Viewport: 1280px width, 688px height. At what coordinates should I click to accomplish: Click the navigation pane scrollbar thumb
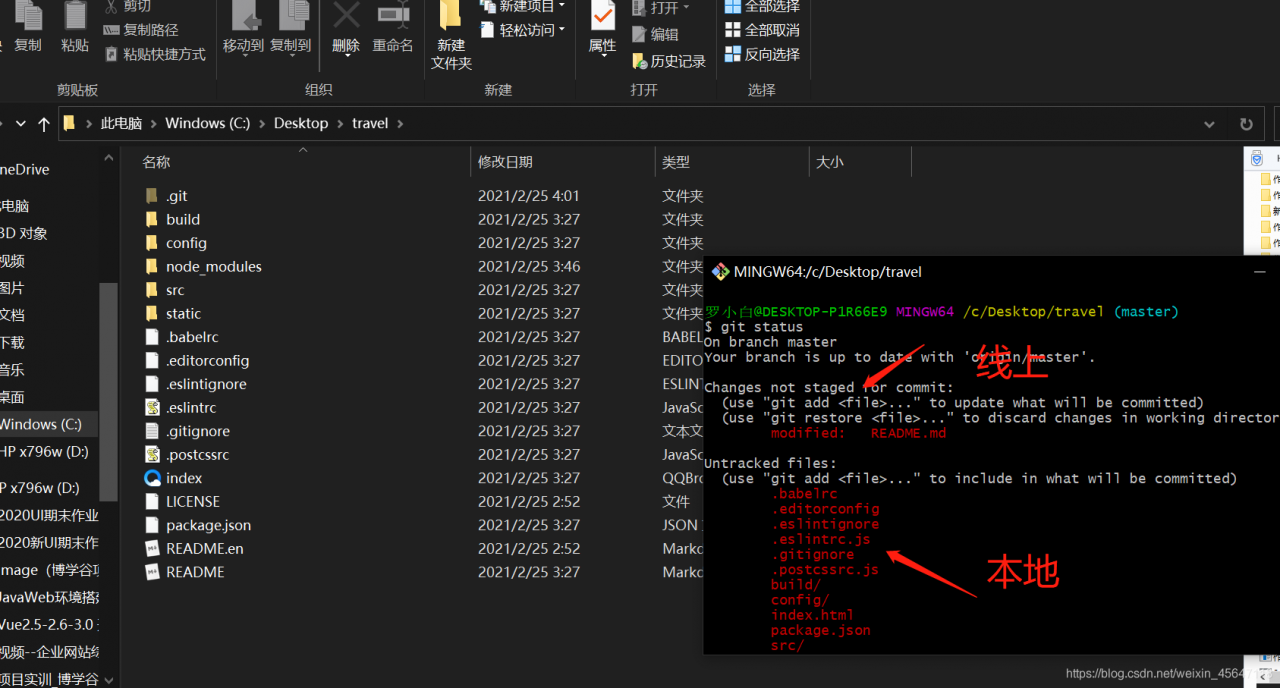pos(108,390)
